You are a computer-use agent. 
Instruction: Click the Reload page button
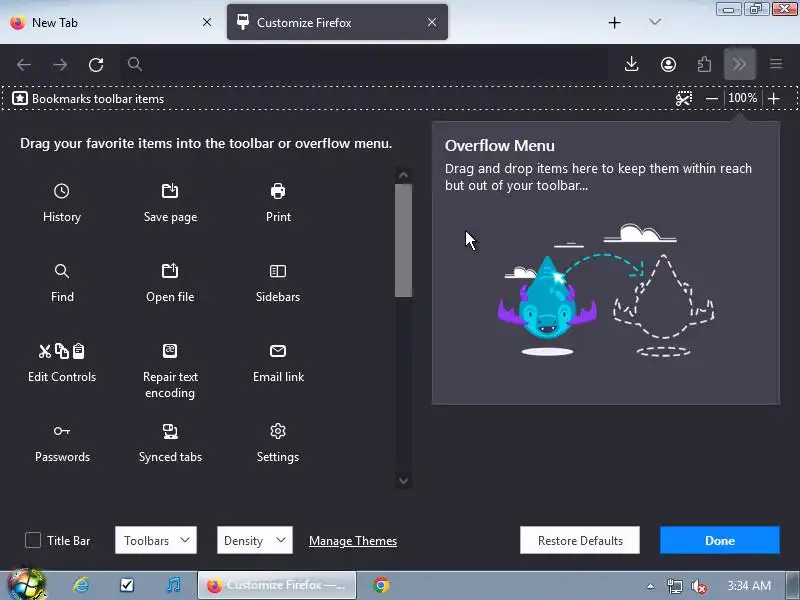96,64
